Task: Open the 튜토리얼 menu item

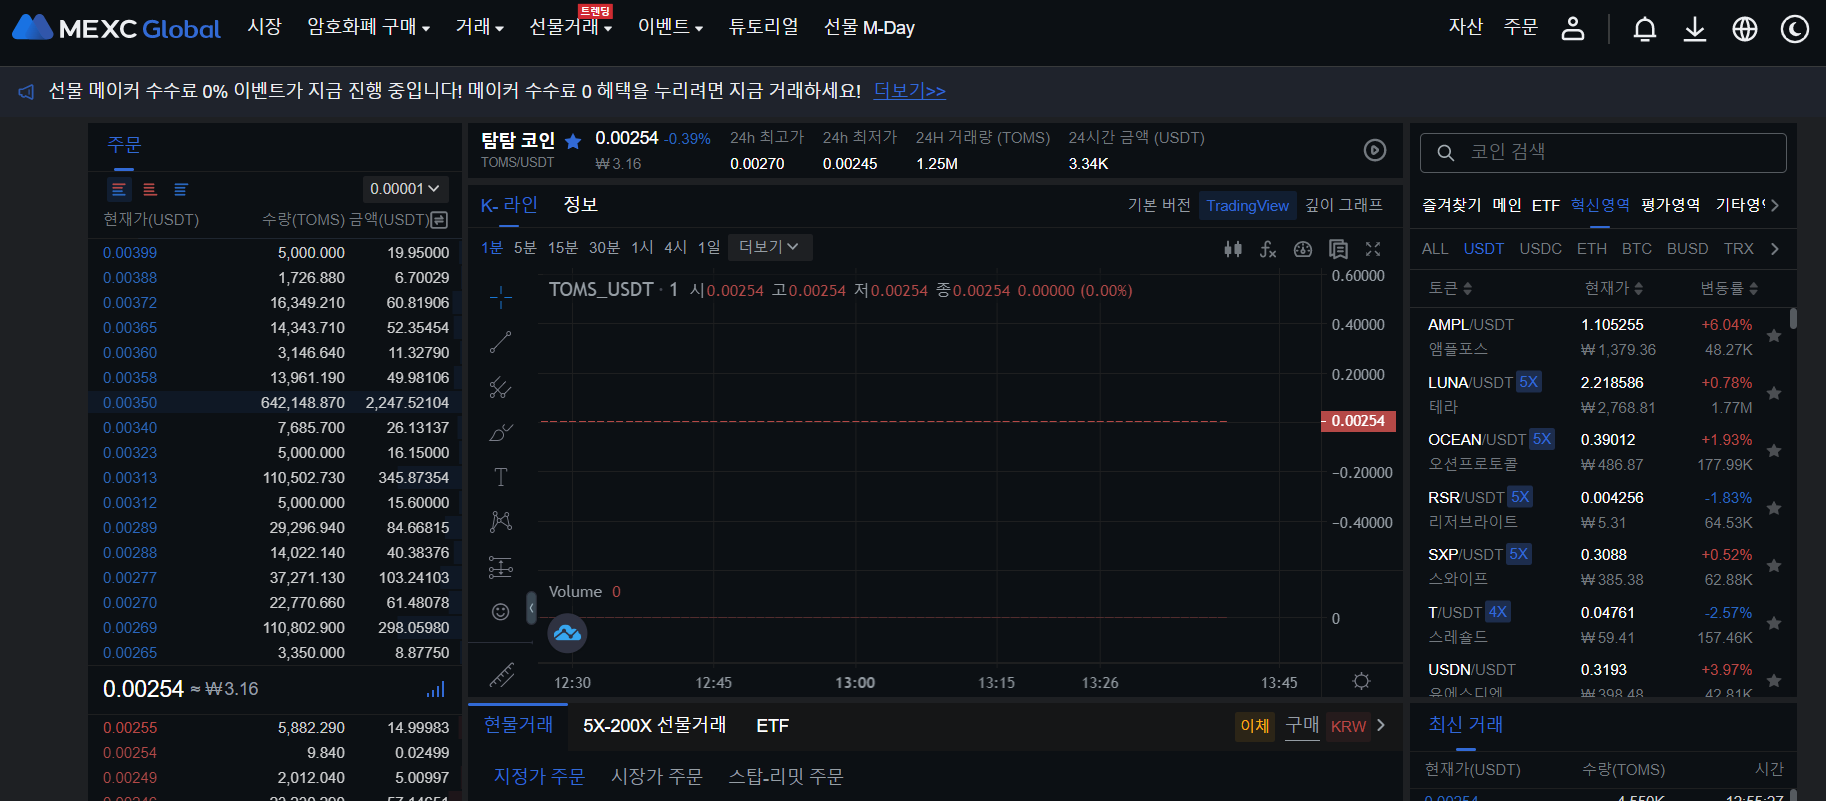Action: point(763,27)
